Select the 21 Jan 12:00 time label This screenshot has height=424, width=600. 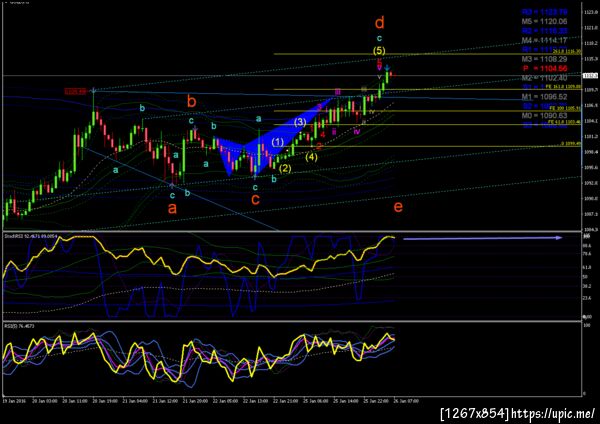(x=165, y=401)
